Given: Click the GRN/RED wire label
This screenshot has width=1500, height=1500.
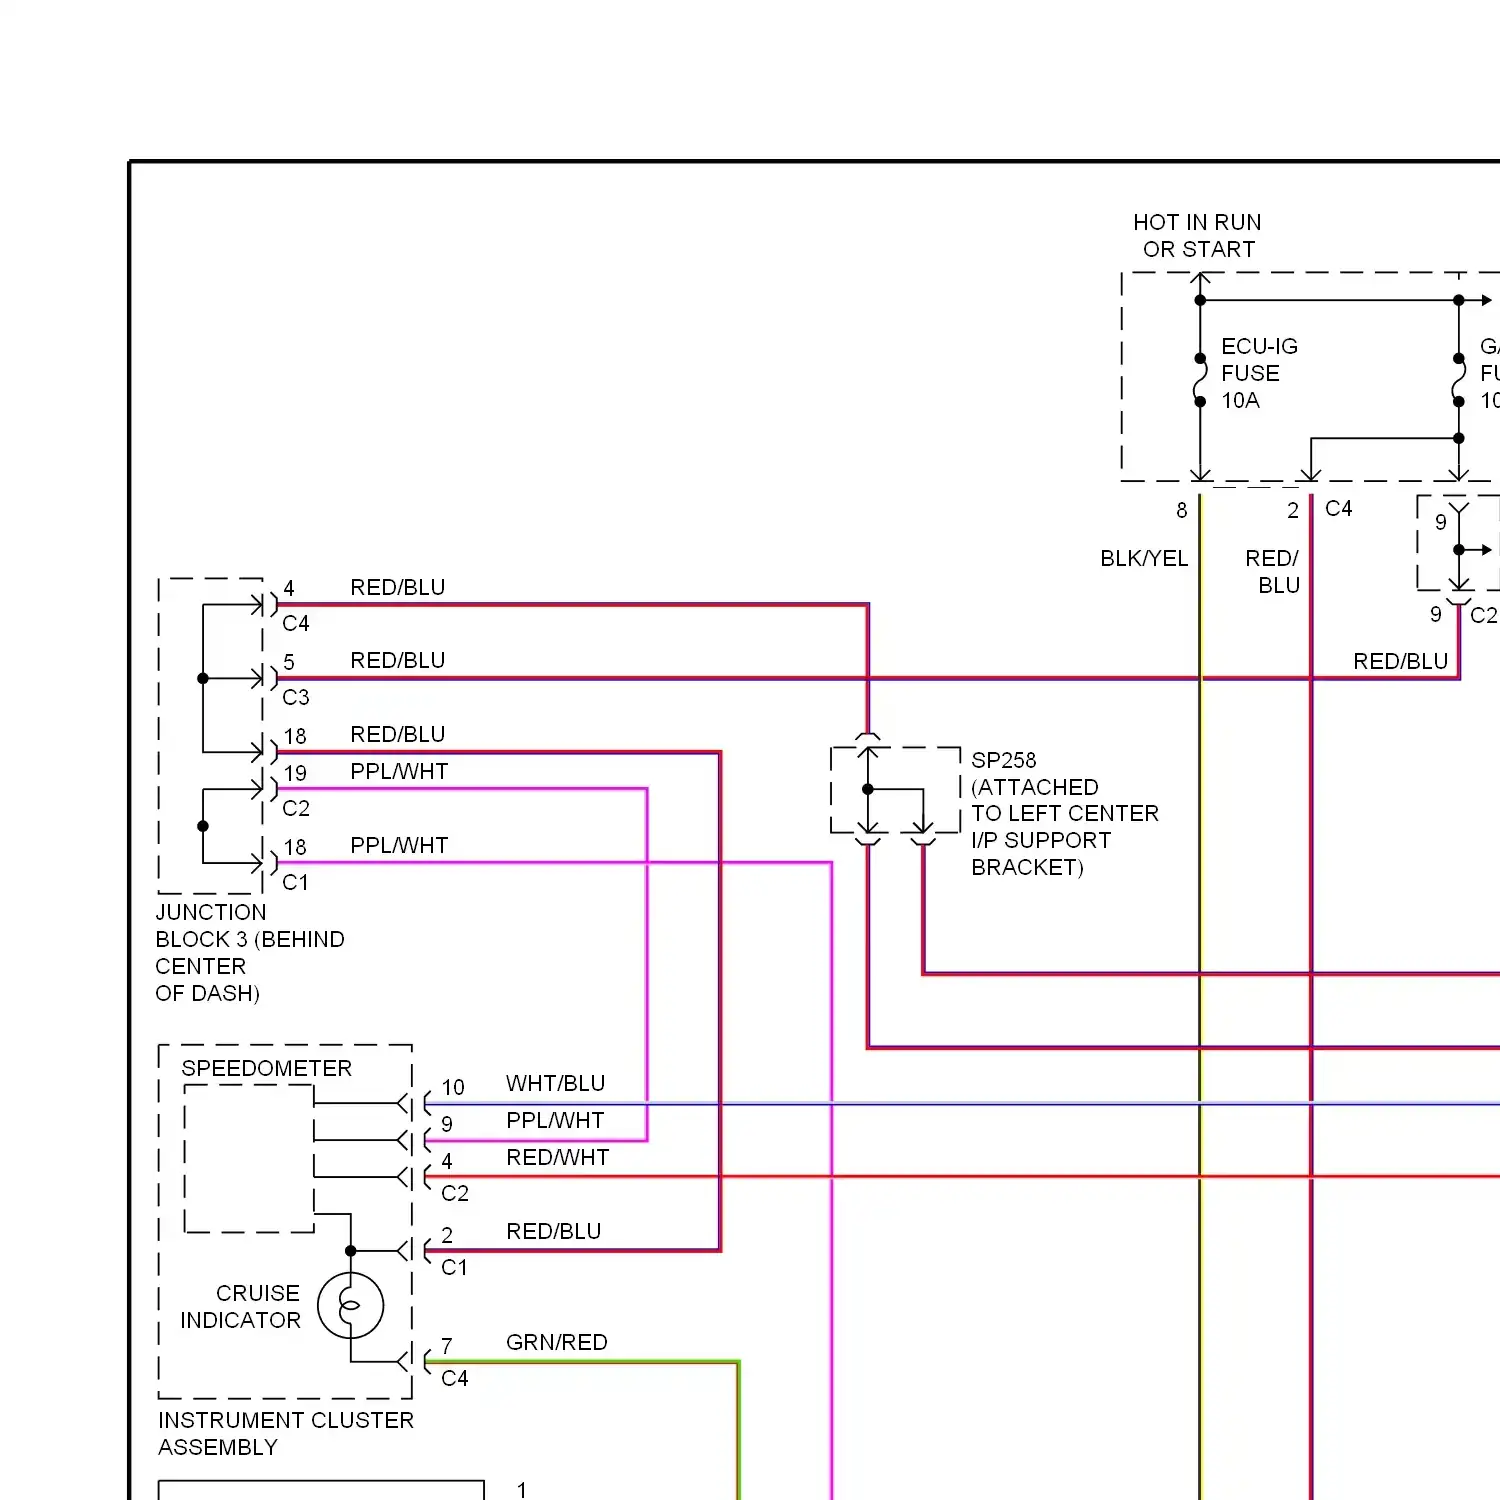Looking at the screenshot, I should point(556,1342).
